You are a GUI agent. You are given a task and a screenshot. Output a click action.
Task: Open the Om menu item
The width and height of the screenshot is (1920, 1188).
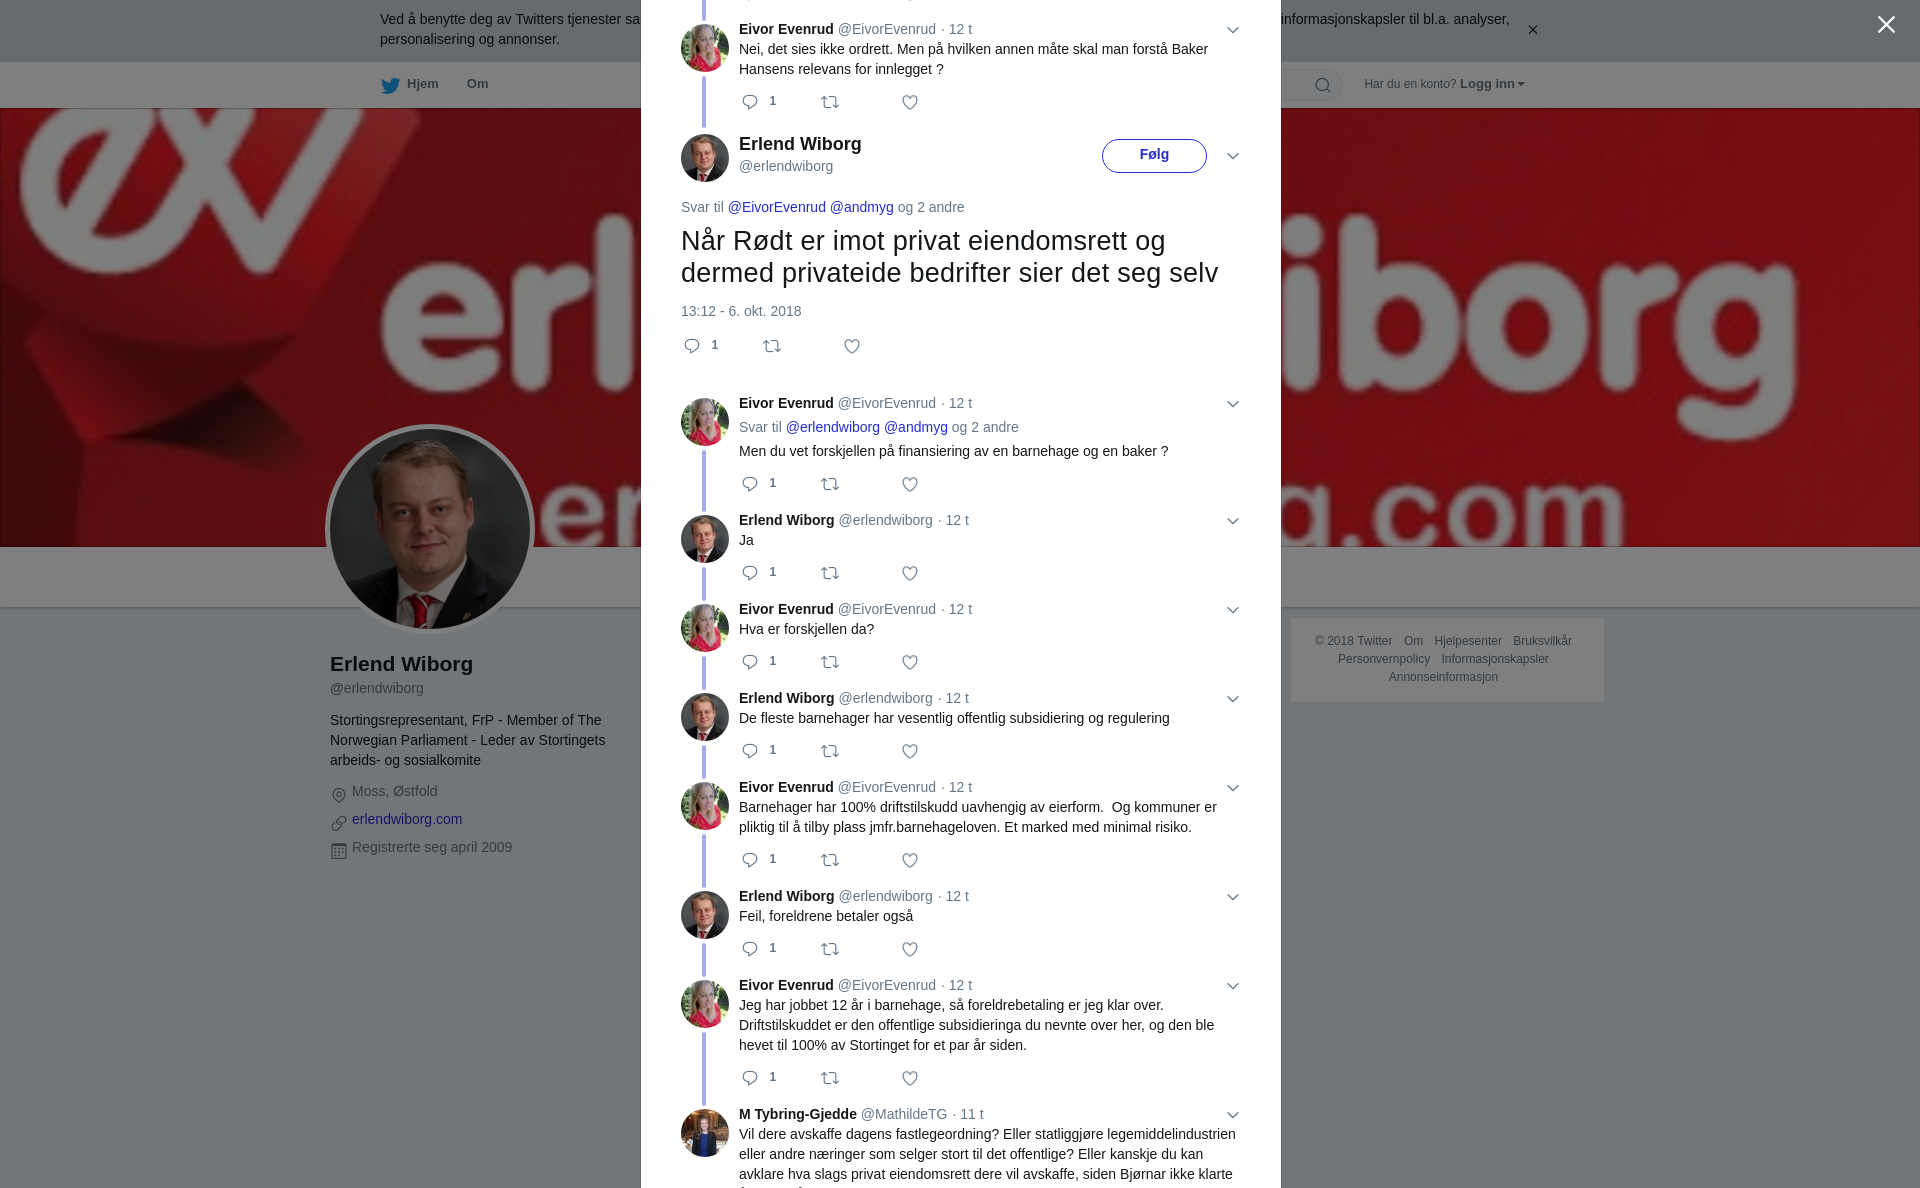coord(477,84)
